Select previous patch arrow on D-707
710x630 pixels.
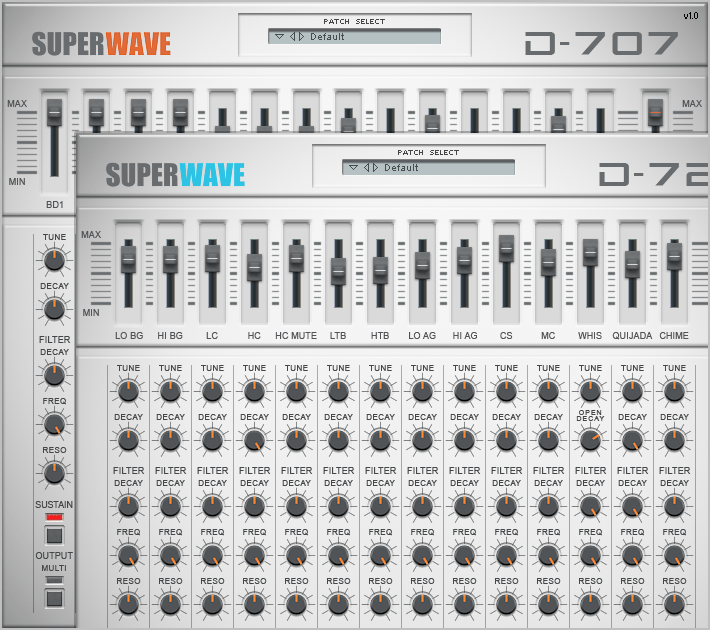[x=293, y=37]
